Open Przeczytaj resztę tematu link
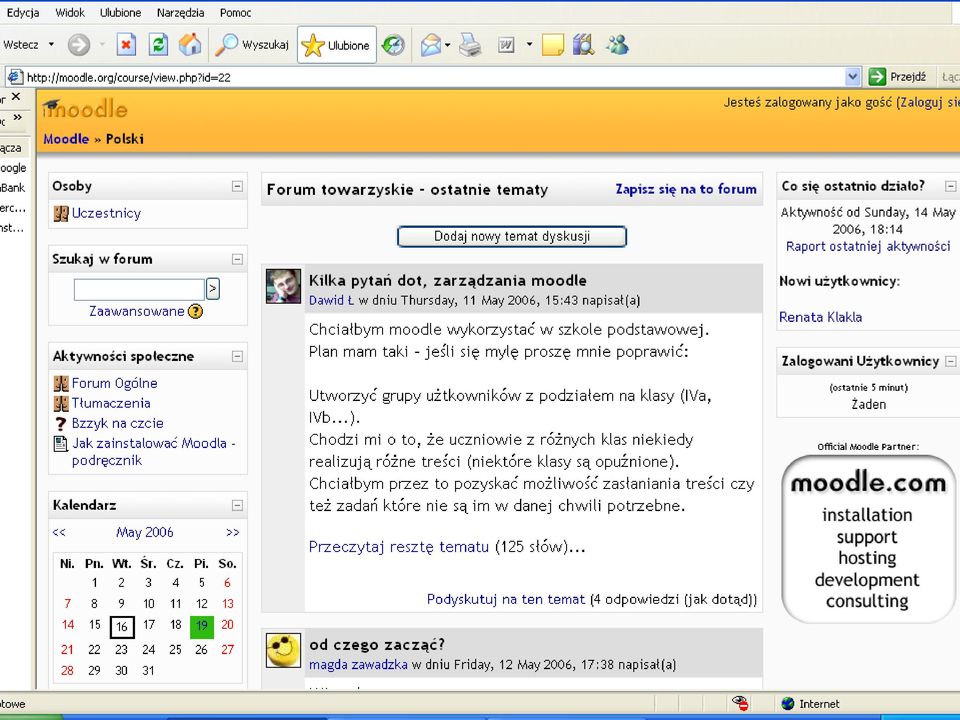 click(x=399, y=546)
